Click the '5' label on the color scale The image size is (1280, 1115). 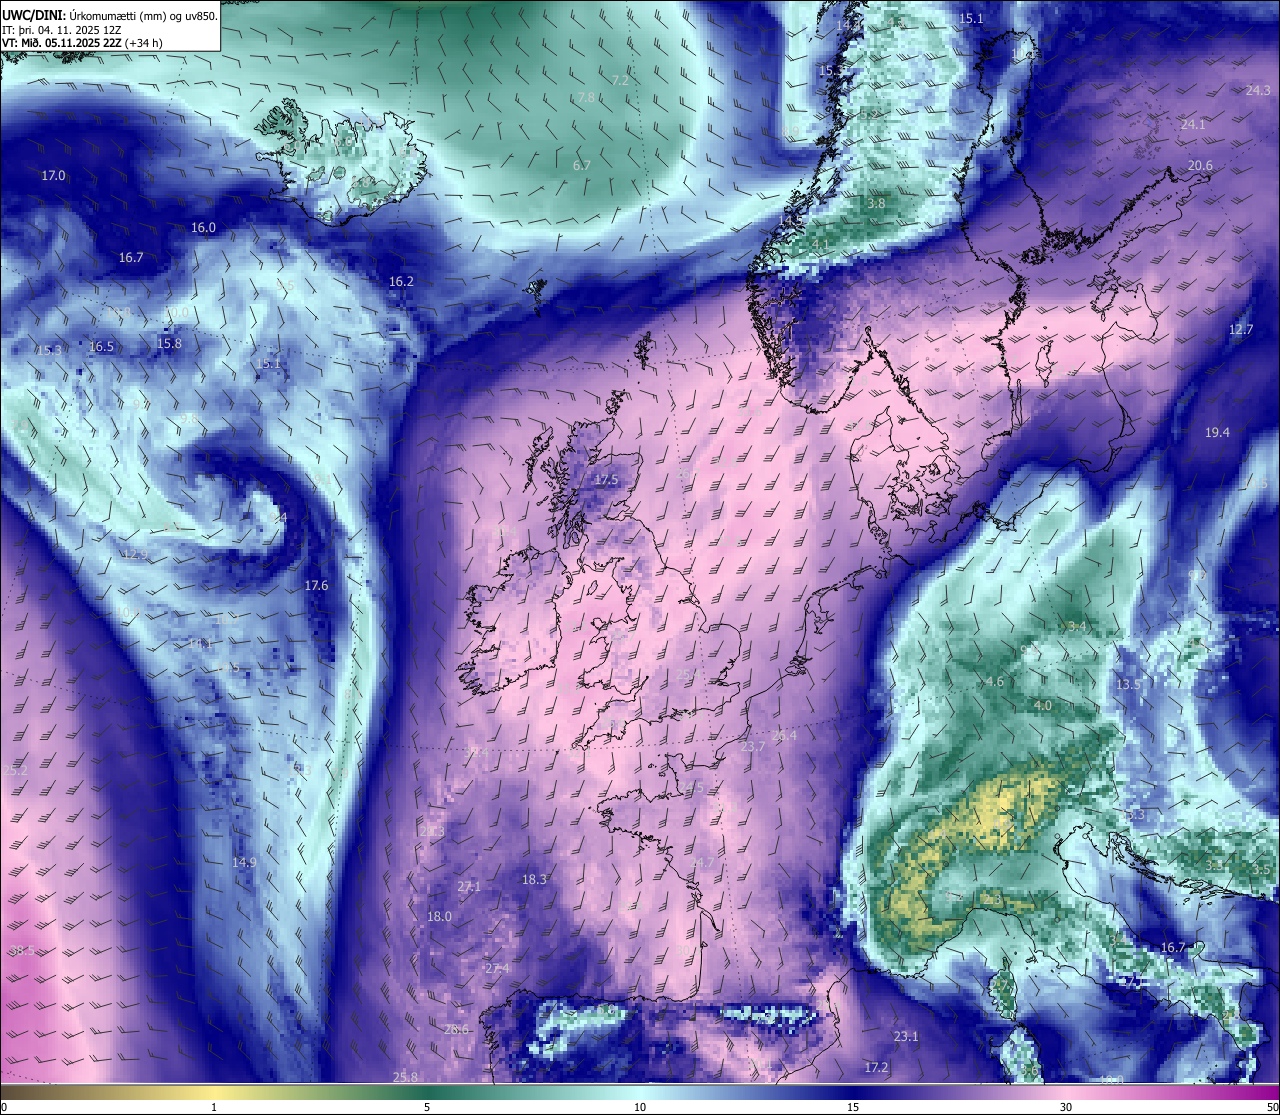click(x=427, y=1107)
